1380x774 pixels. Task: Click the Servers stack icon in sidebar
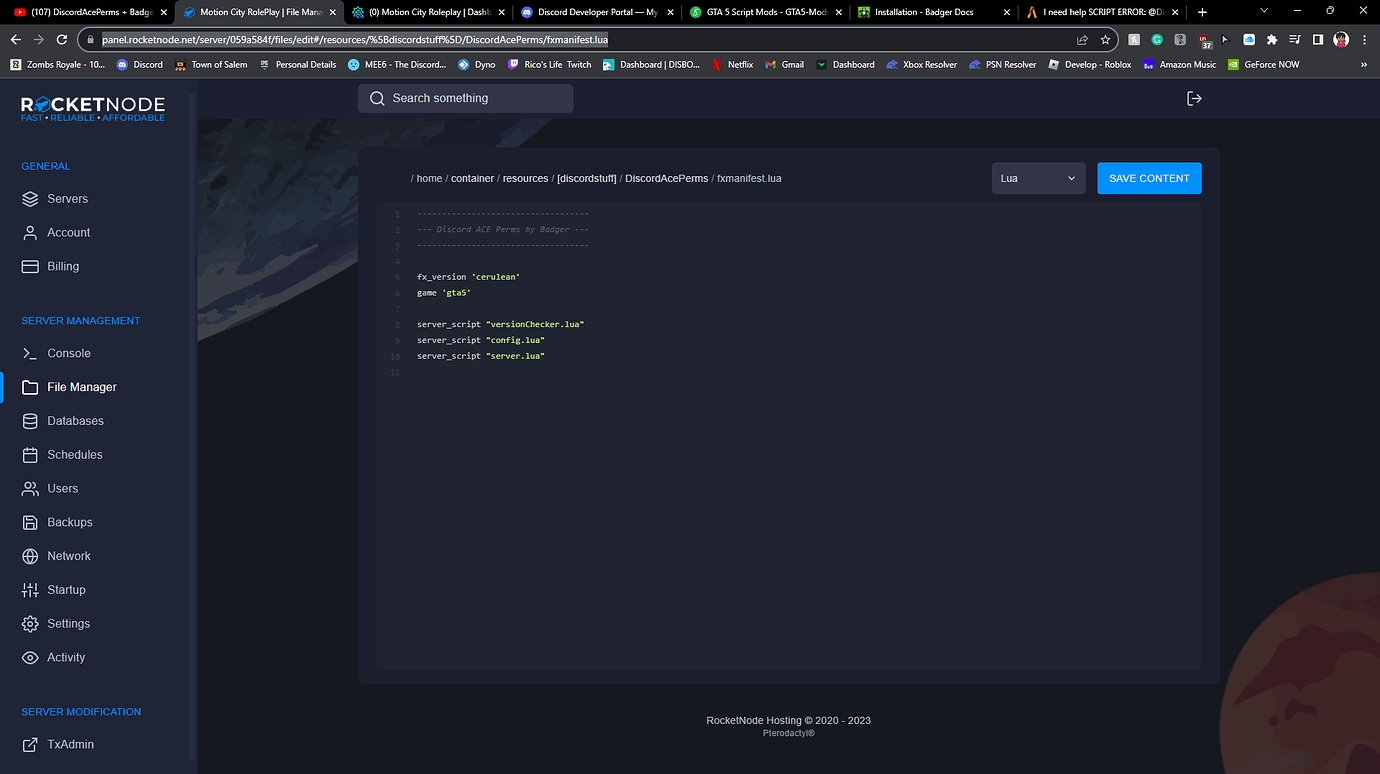pos(30,199)
